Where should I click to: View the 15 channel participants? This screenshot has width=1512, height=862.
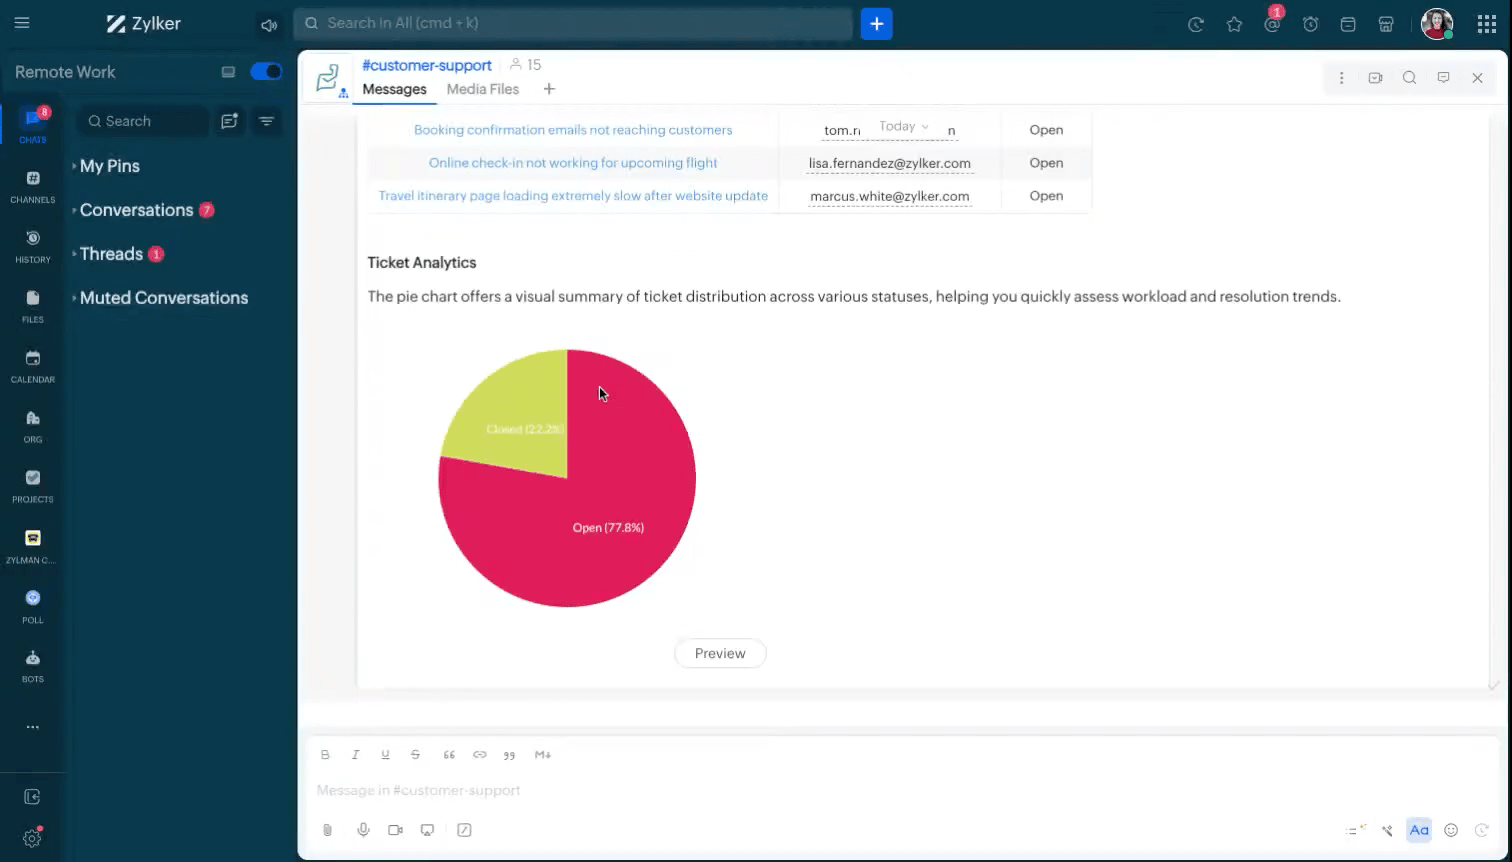[x=525, y=65]
